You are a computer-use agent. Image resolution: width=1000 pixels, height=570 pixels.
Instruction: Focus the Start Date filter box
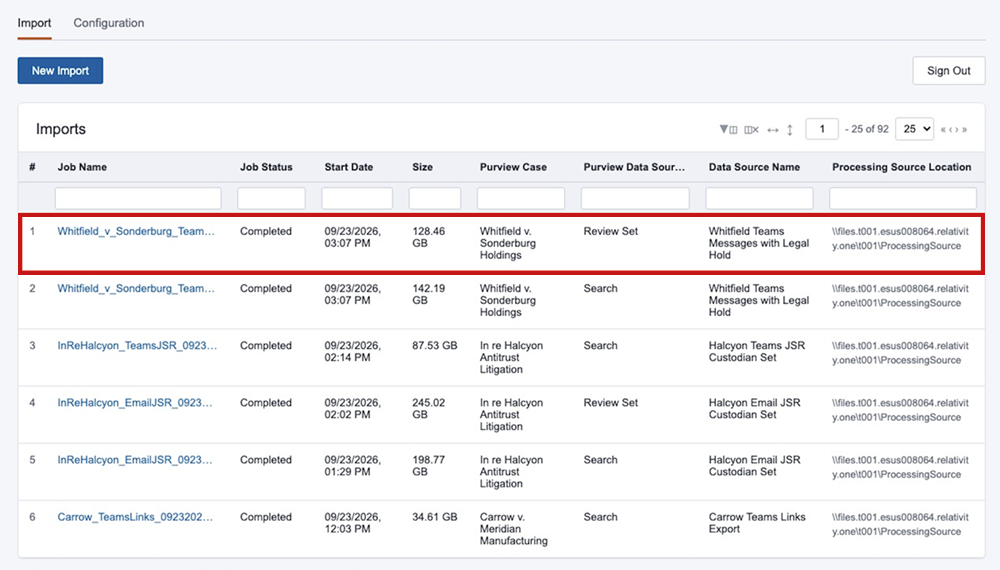pyautogui.click(x=357, y=198)
